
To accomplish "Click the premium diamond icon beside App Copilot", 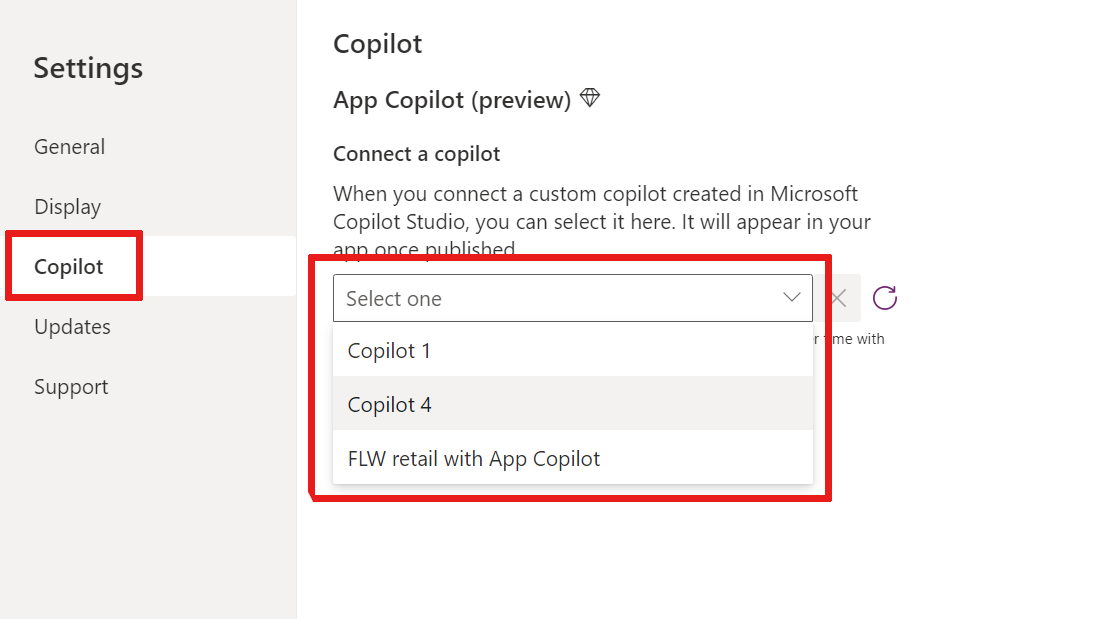I will (590, 98).
